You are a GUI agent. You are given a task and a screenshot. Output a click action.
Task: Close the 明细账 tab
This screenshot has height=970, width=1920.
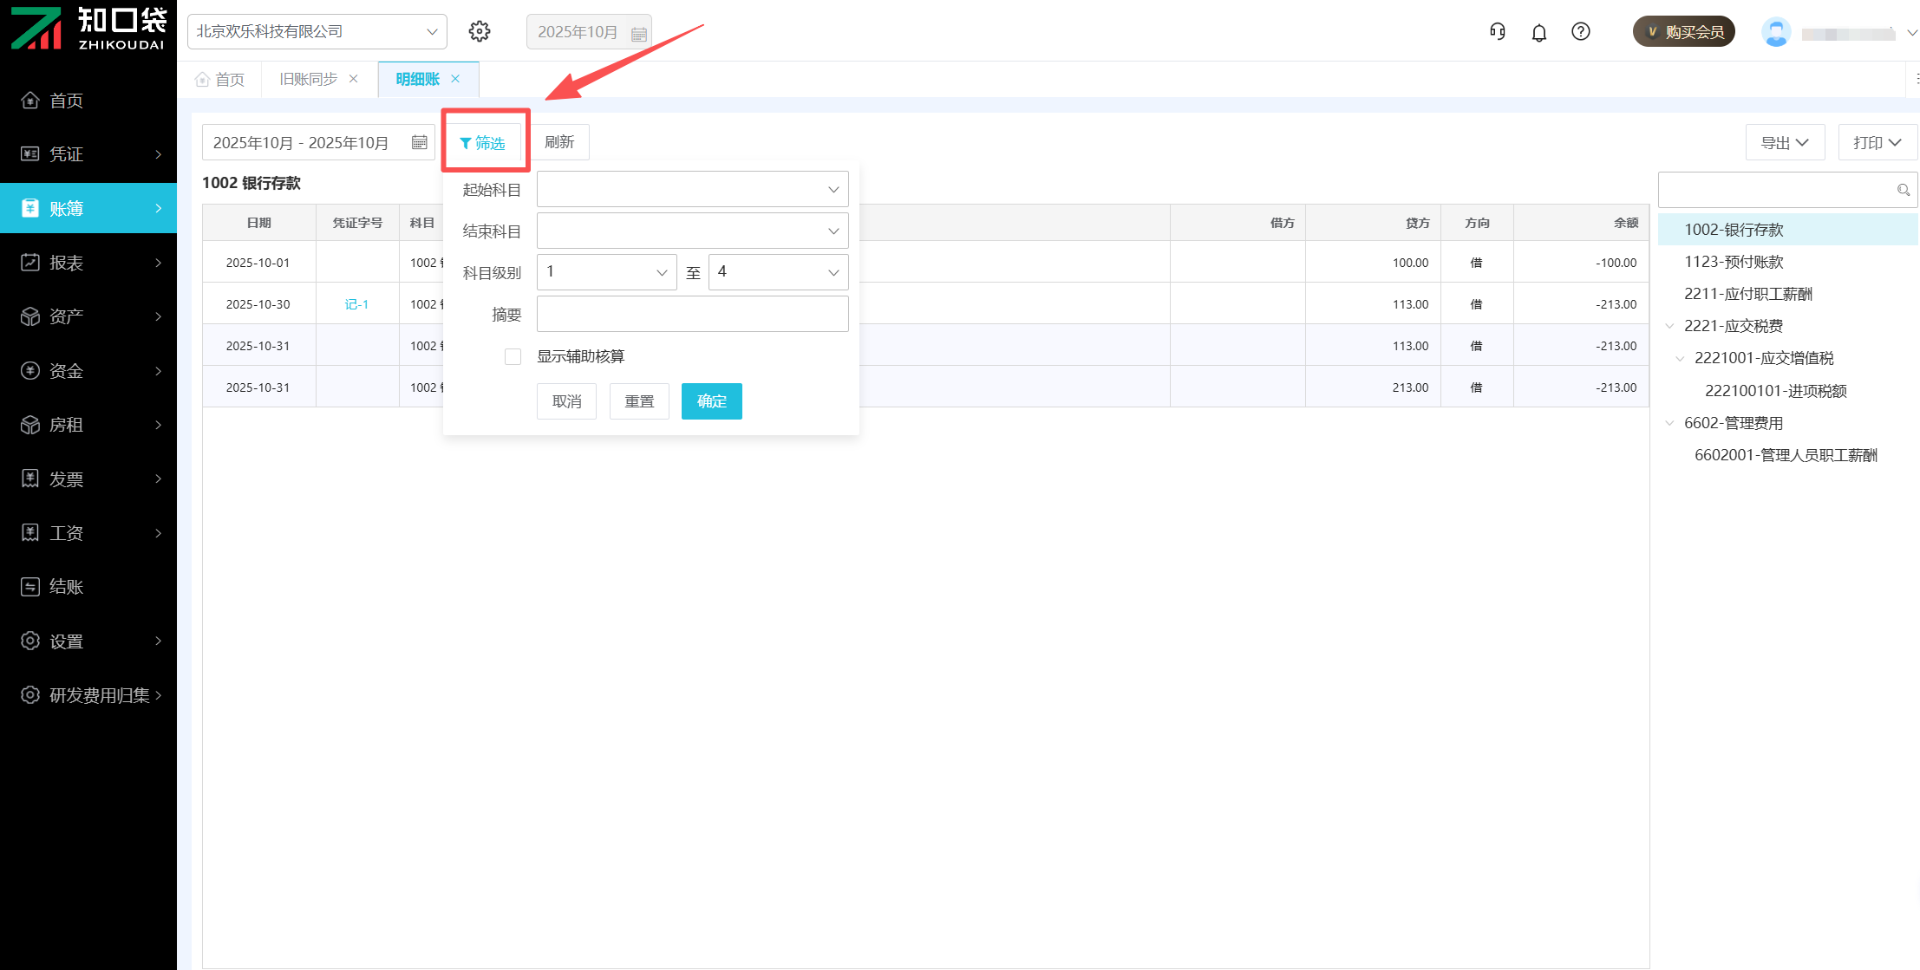click(456, 79)
